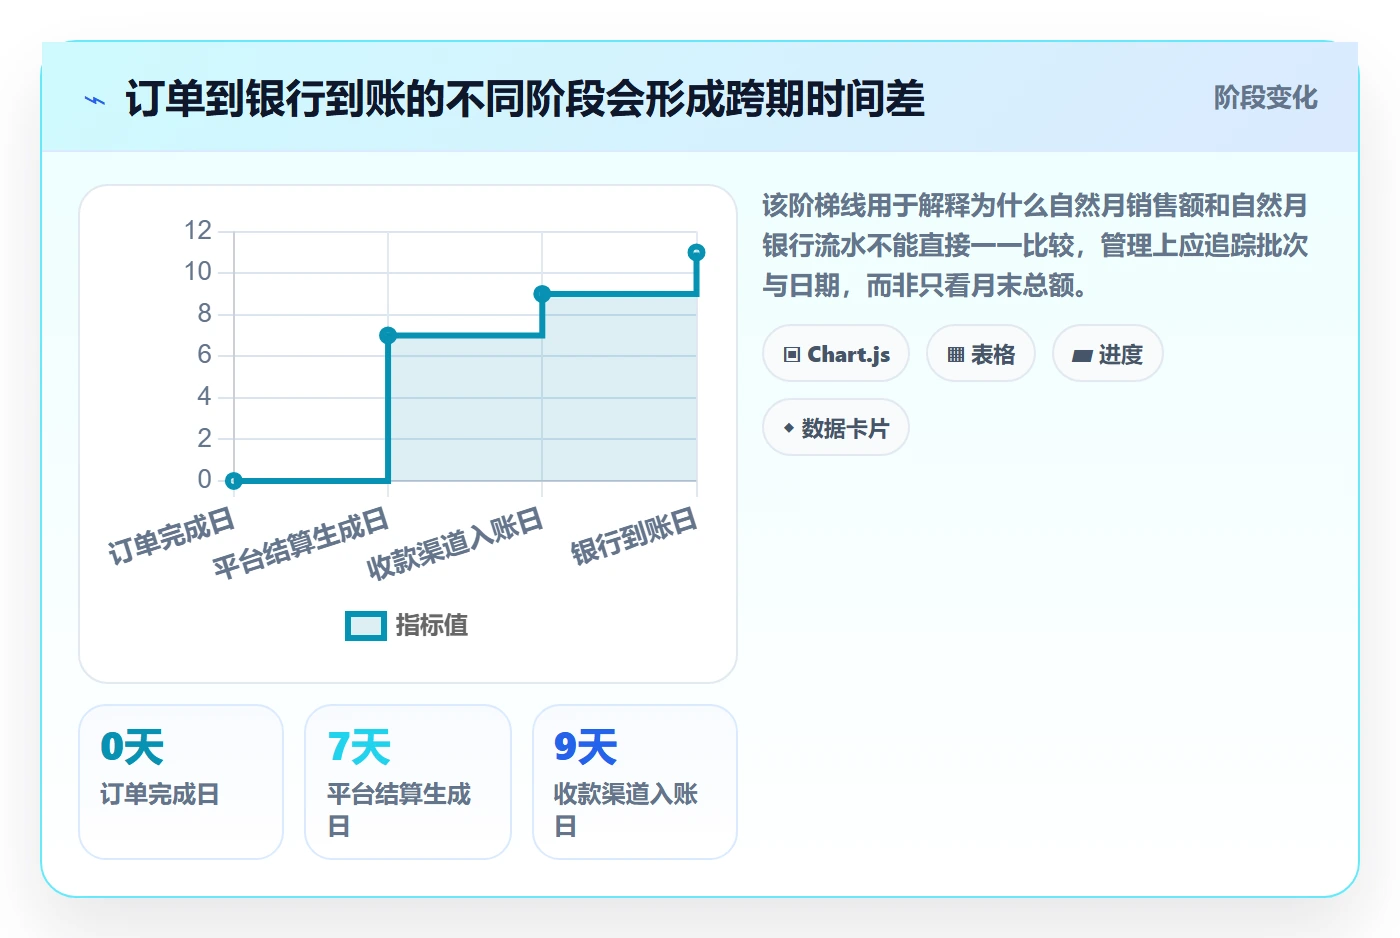The image size is (1400, 938).
Task: Click the y-axis value 10
Action: (198, 271)
